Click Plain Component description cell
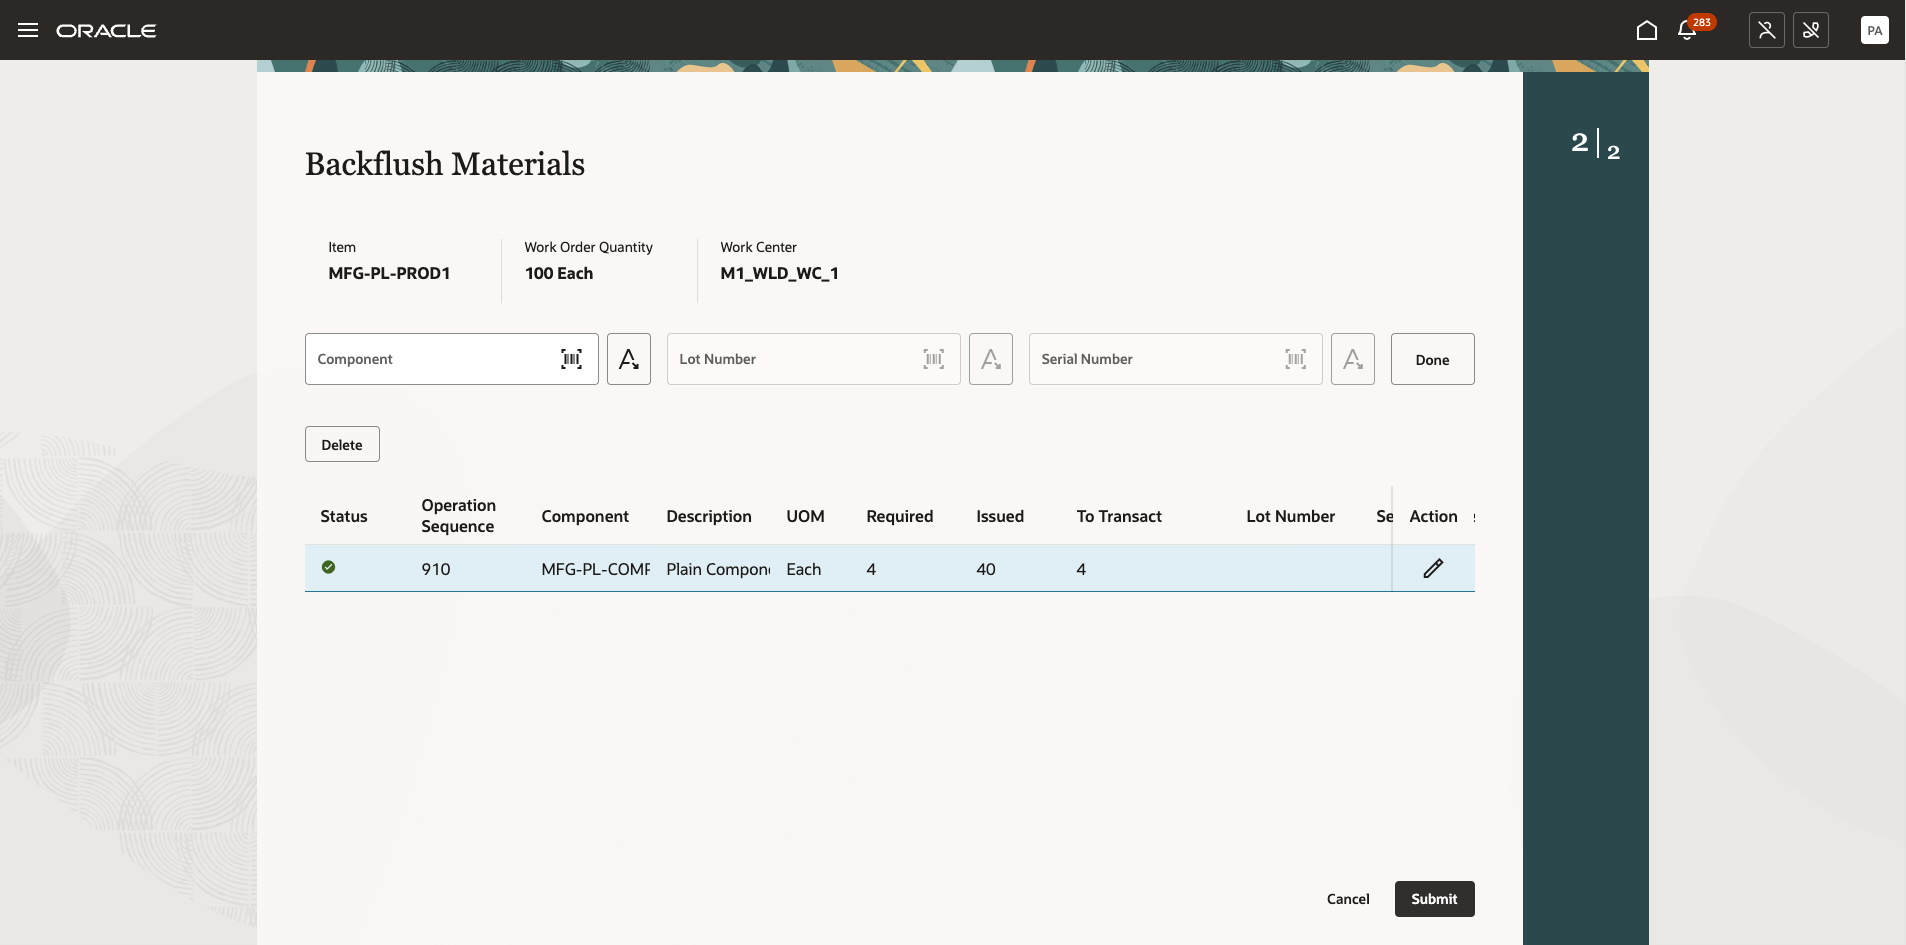The width and height of the screenshot is (1906, 945). coord(718,569)
